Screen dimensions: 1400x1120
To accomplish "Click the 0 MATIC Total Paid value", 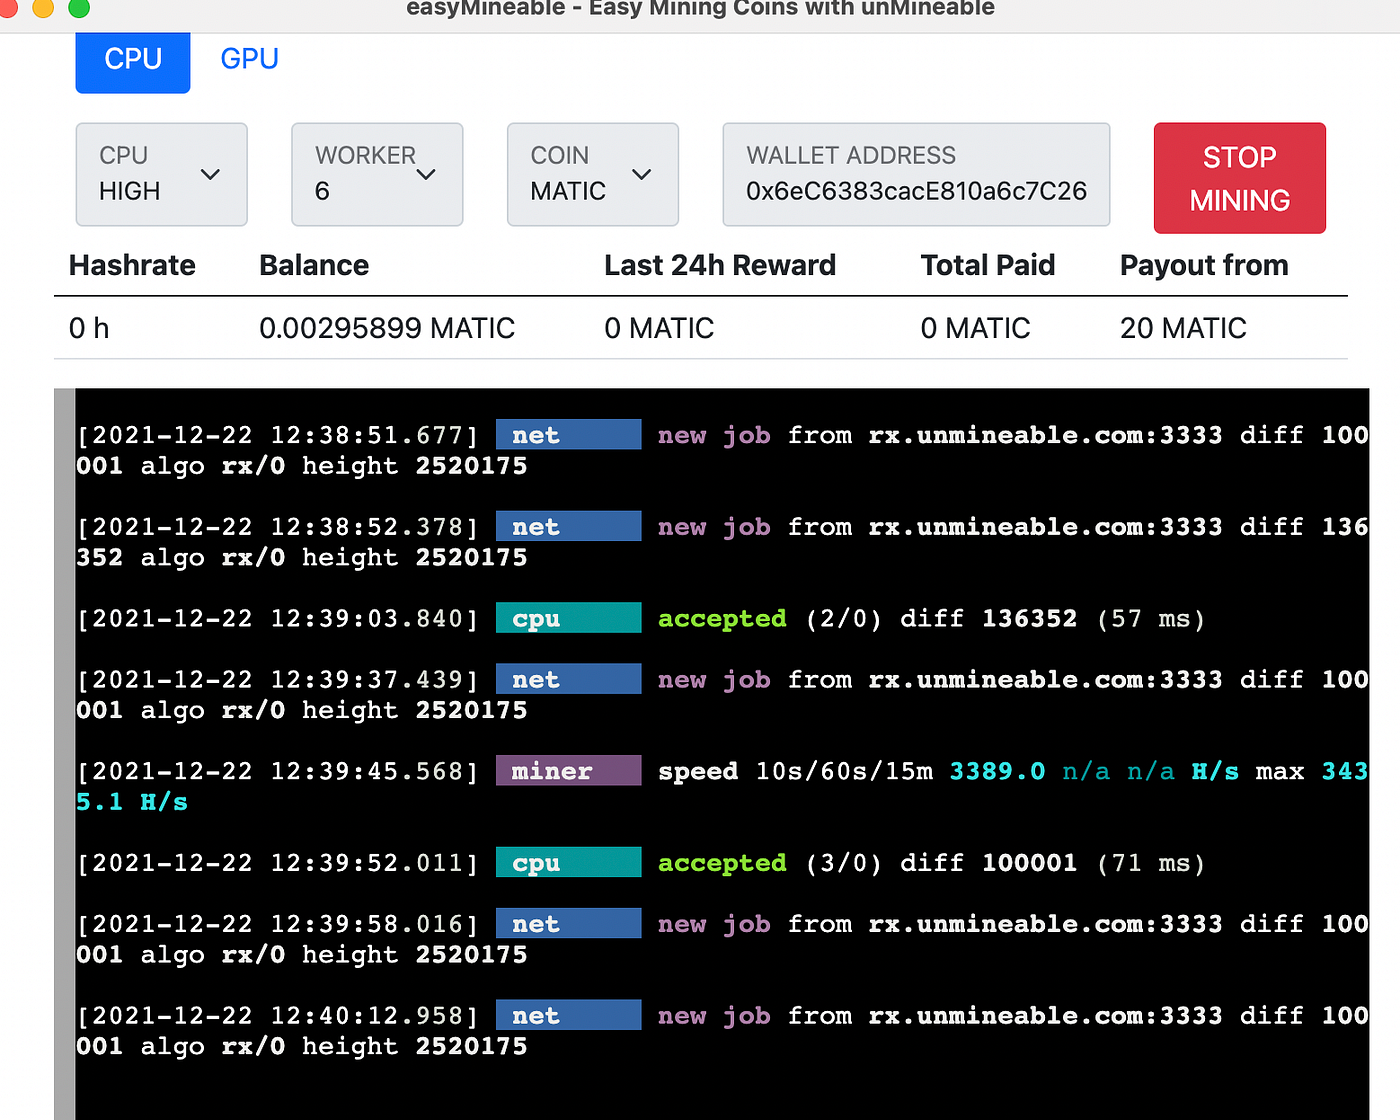I will 975,328.
